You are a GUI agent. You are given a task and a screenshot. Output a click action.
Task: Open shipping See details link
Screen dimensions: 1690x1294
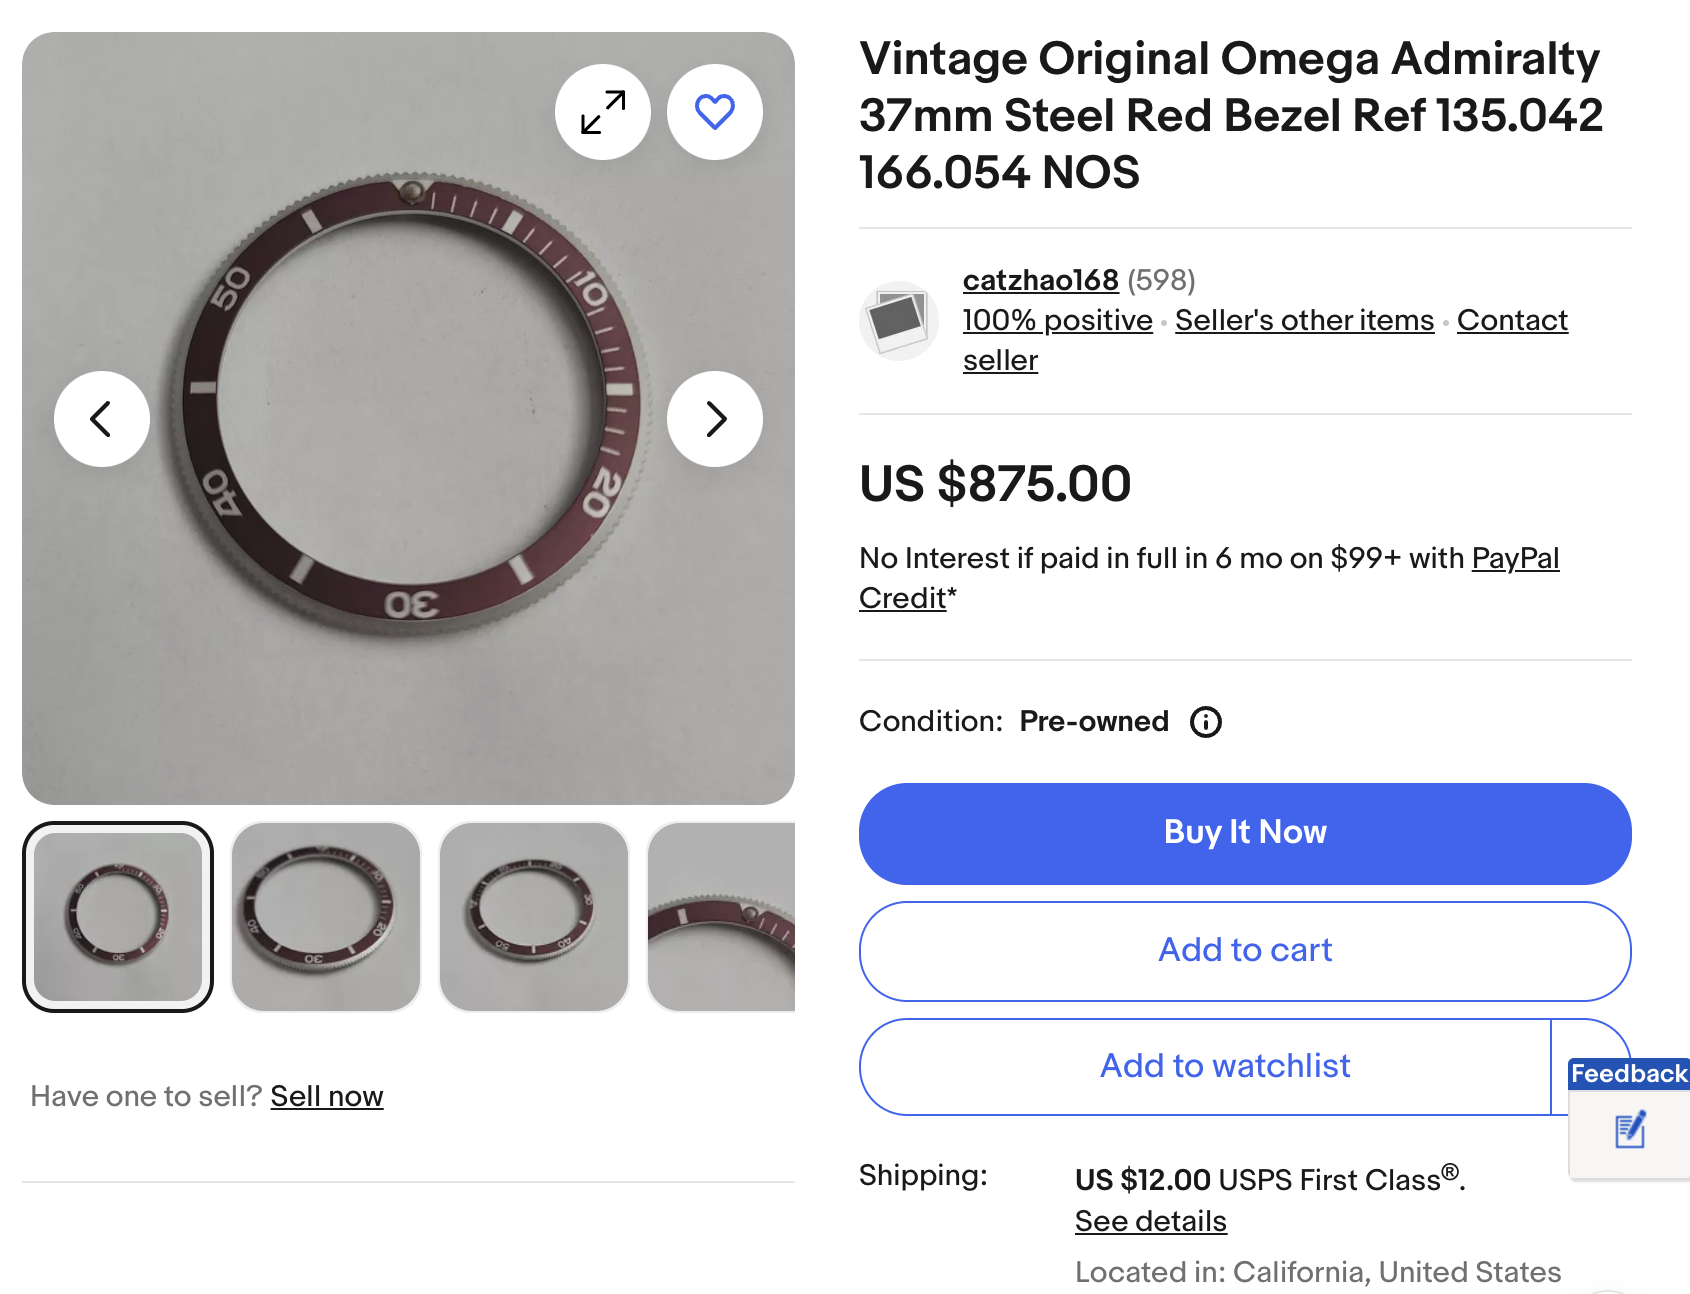pyautogui.click(x=1150, y=1222)
